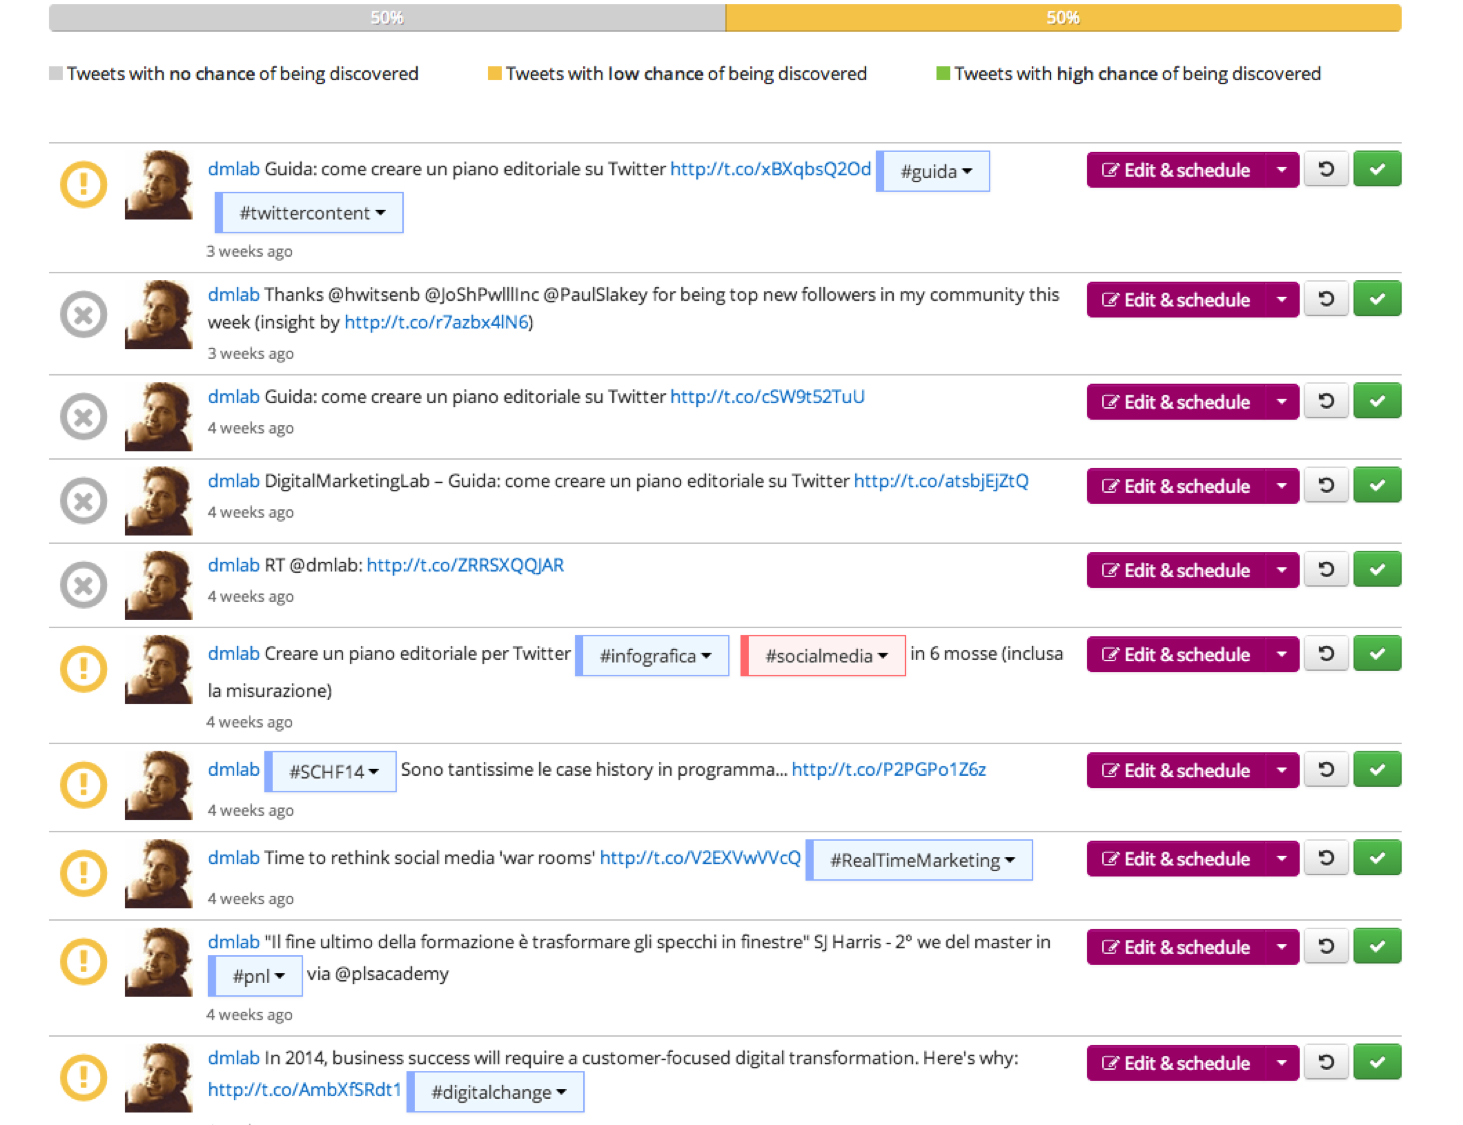Expand the #socialmedia hashtag dropdown
1463x1125 pixels.
[825, 656]
